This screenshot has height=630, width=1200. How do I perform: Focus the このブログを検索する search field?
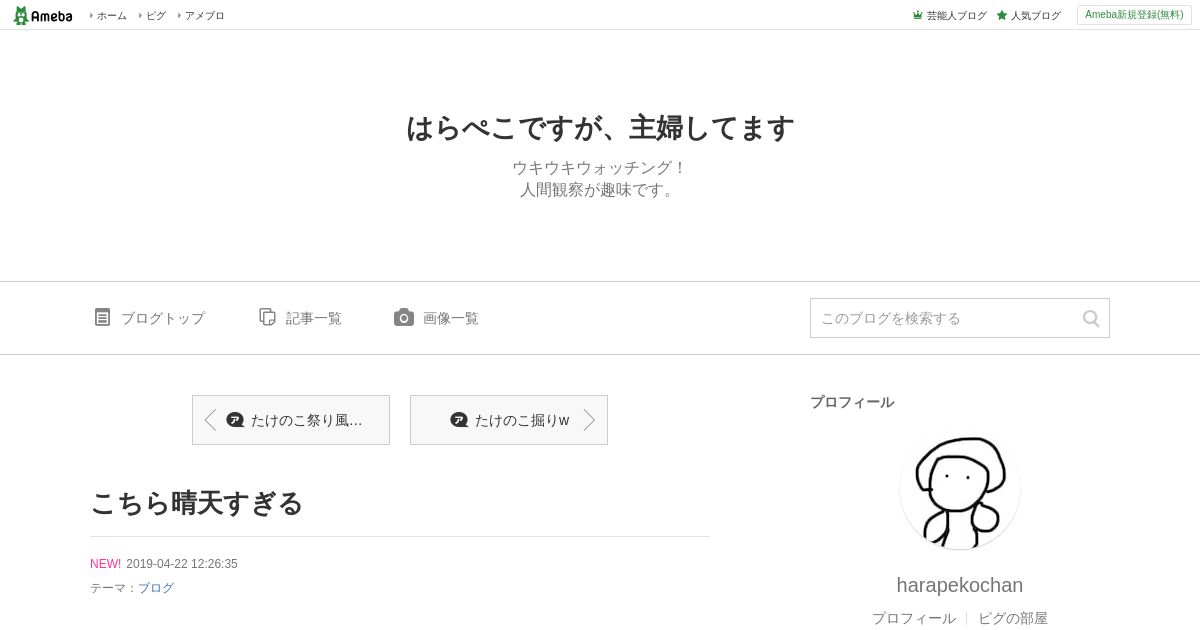point(945,318)
